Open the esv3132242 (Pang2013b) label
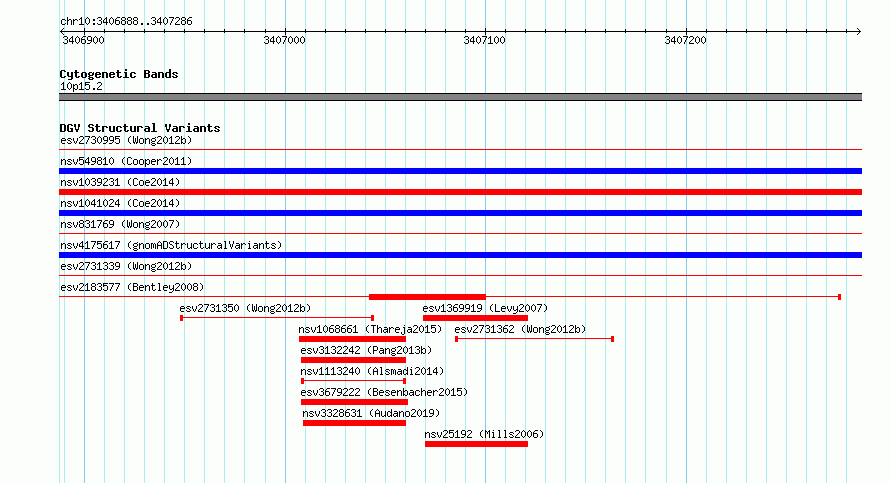Image resolution: width=890 pixels, height=483 pixels. tap(366, 350)
